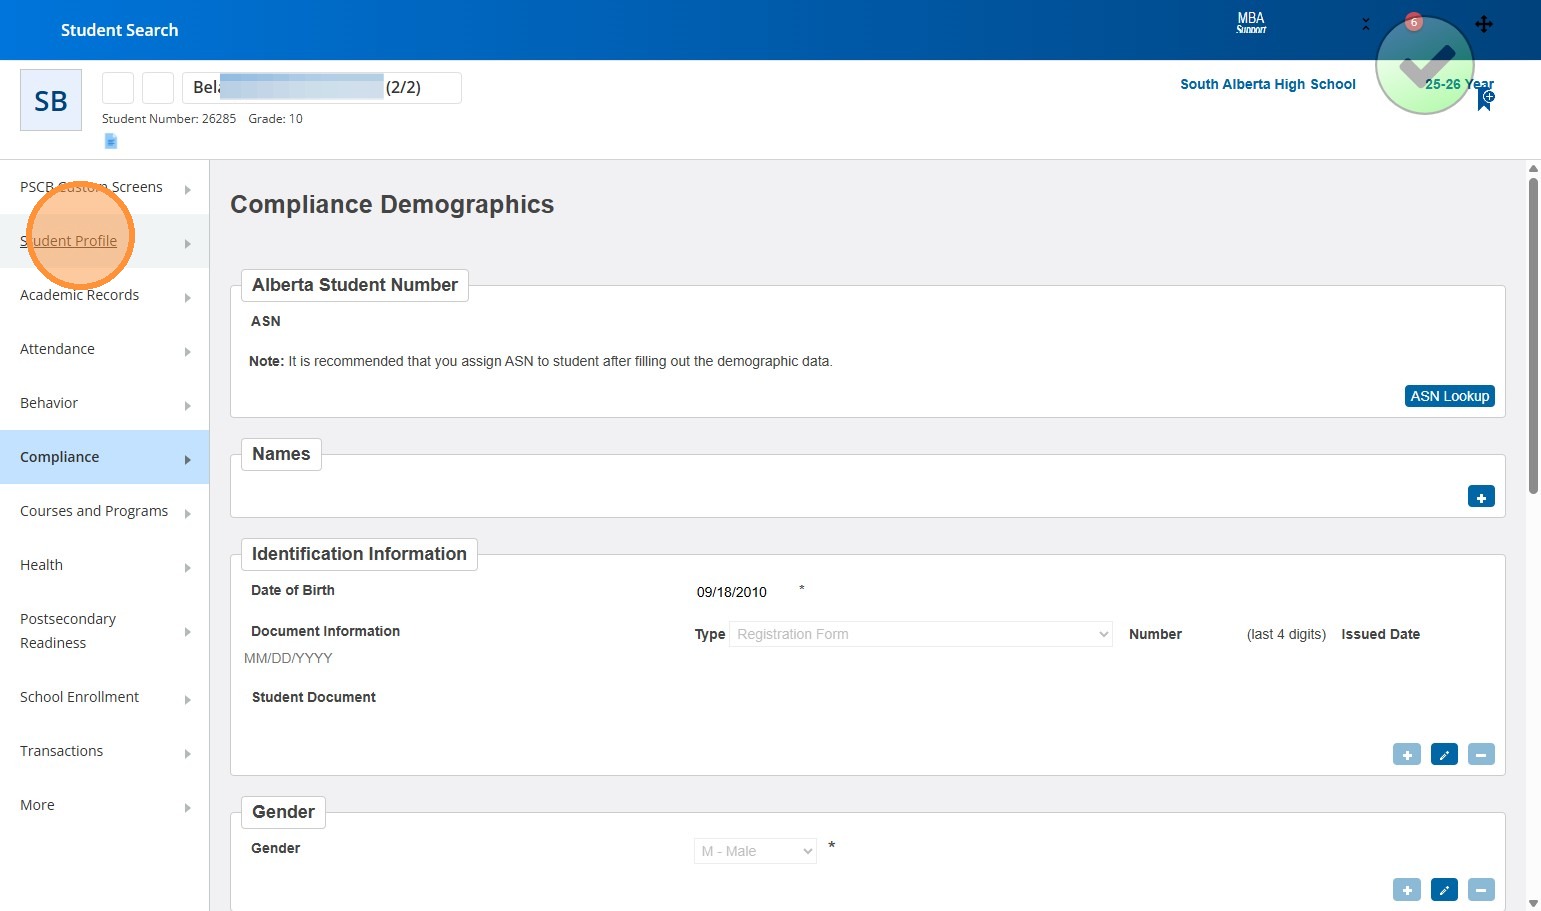The width and height of the screenshot is (1541, 911).
Task: Click the plus icon in Gender section
Action: (x=1406, y=890)
